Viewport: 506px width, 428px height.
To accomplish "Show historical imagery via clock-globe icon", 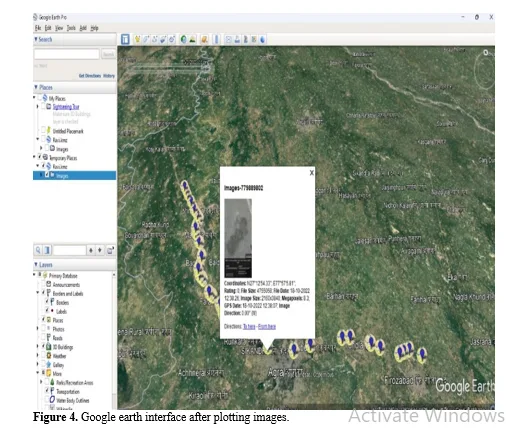I will tap(183, 39).
